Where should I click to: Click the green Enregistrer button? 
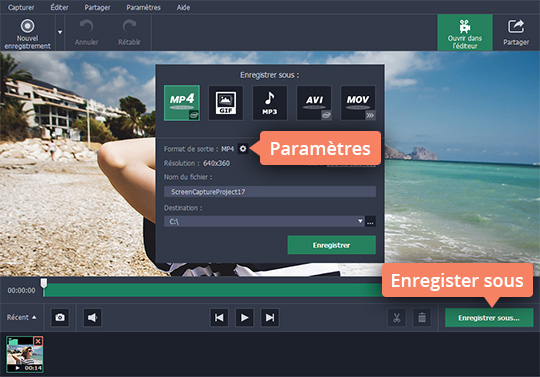[x=332, y=245]
